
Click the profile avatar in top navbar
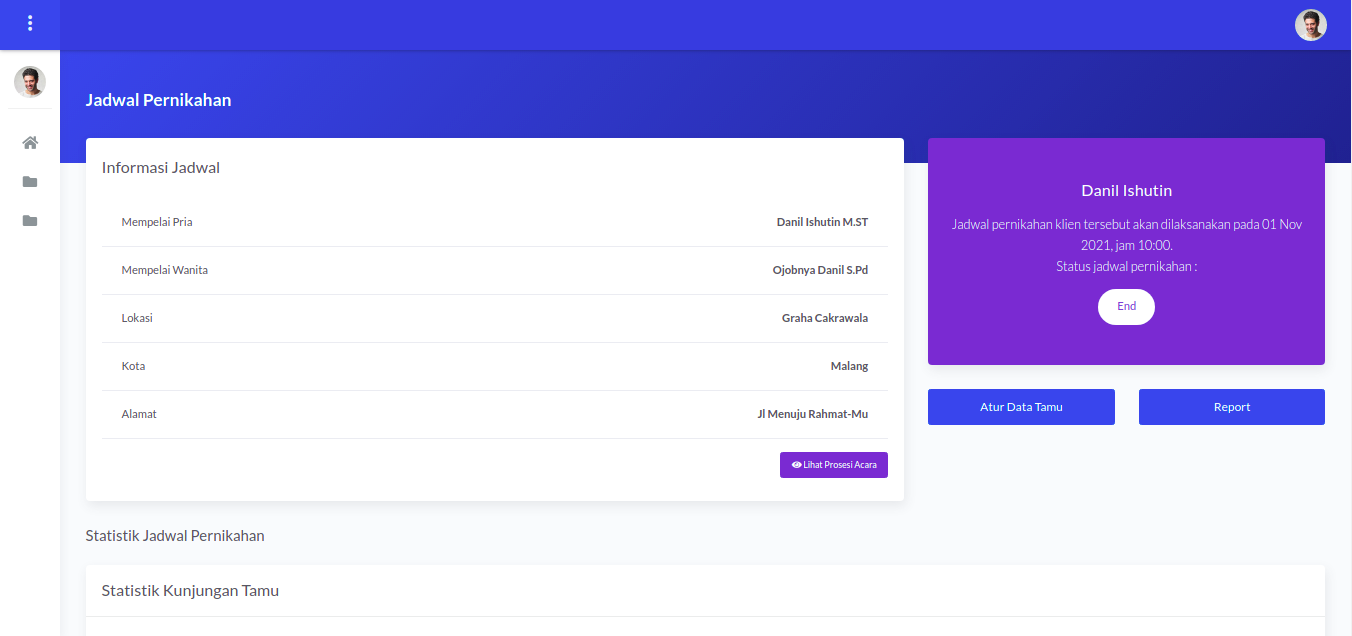[x=1310, y=25]
